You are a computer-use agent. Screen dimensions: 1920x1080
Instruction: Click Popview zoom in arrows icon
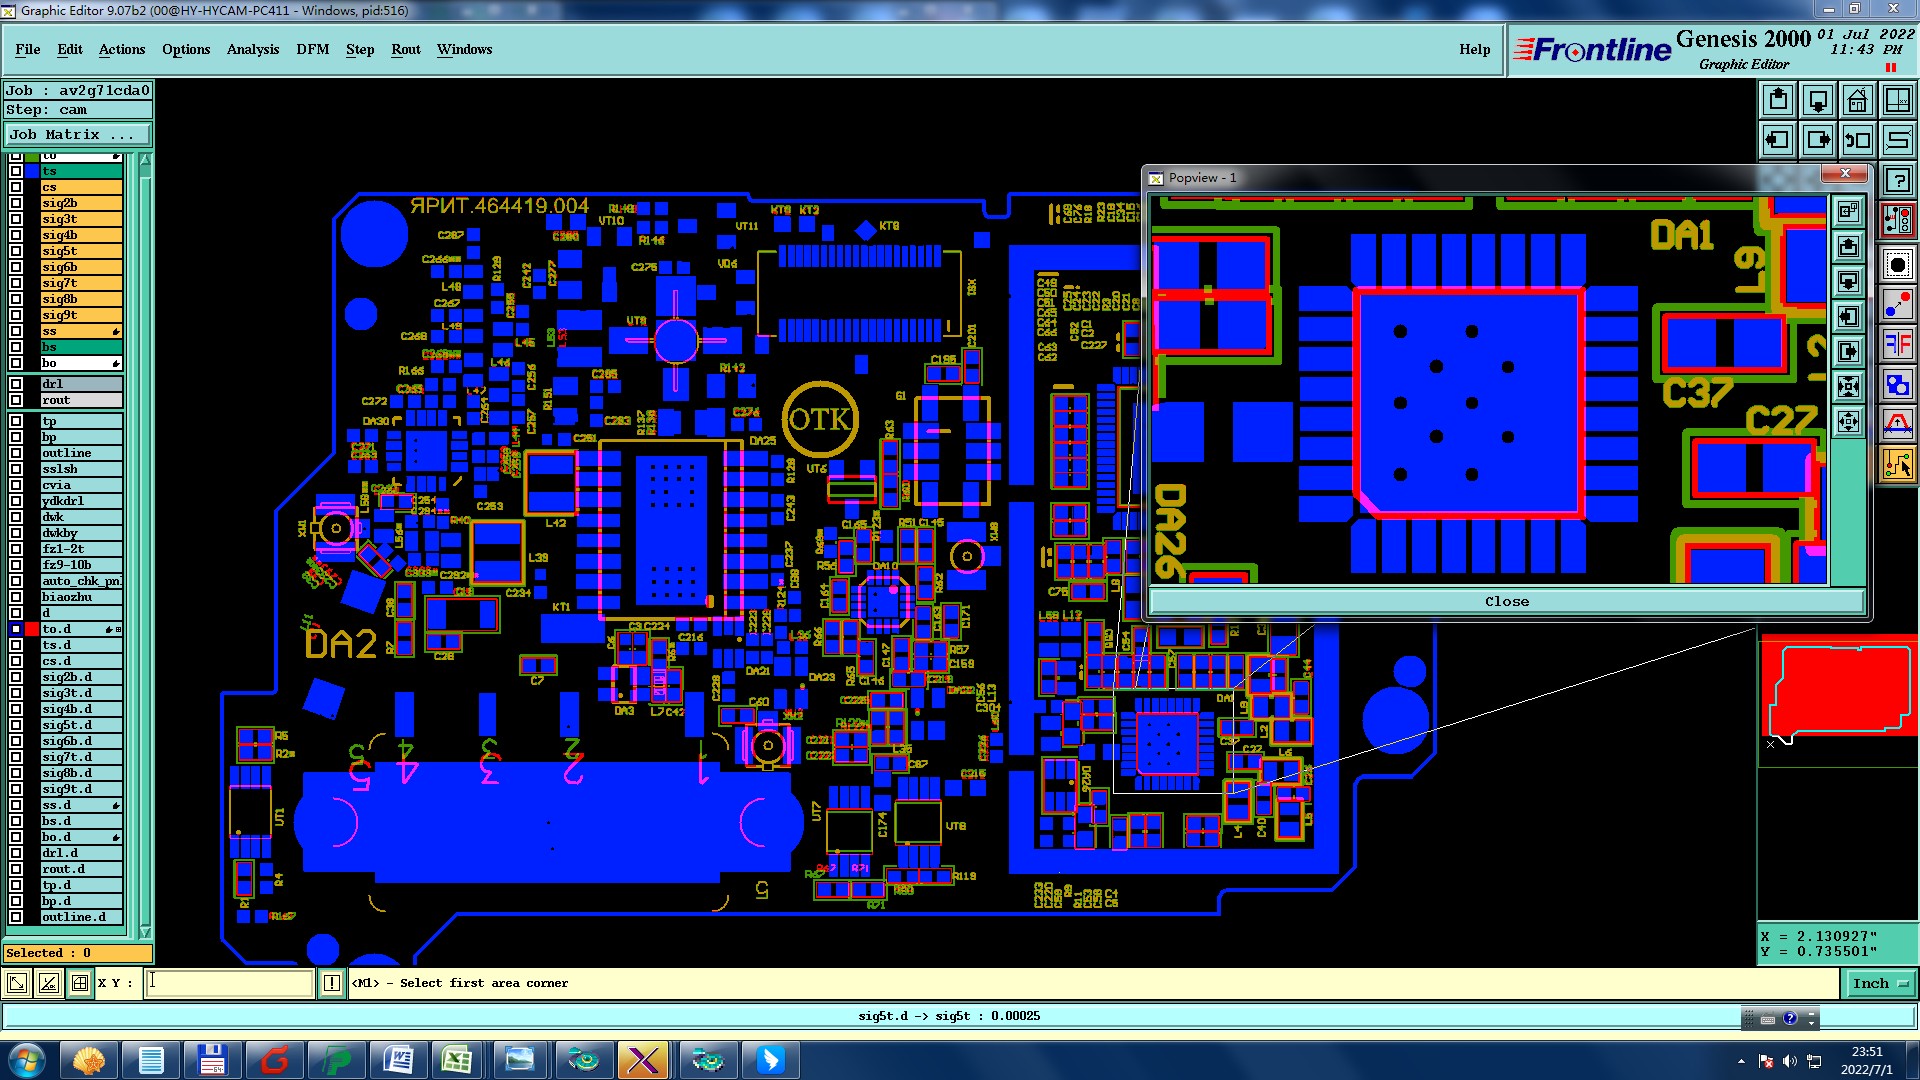point(1849,386)
